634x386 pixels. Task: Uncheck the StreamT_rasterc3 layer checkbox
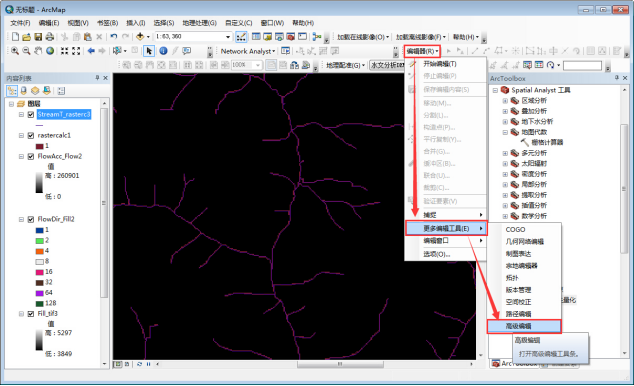click(31, 115)
